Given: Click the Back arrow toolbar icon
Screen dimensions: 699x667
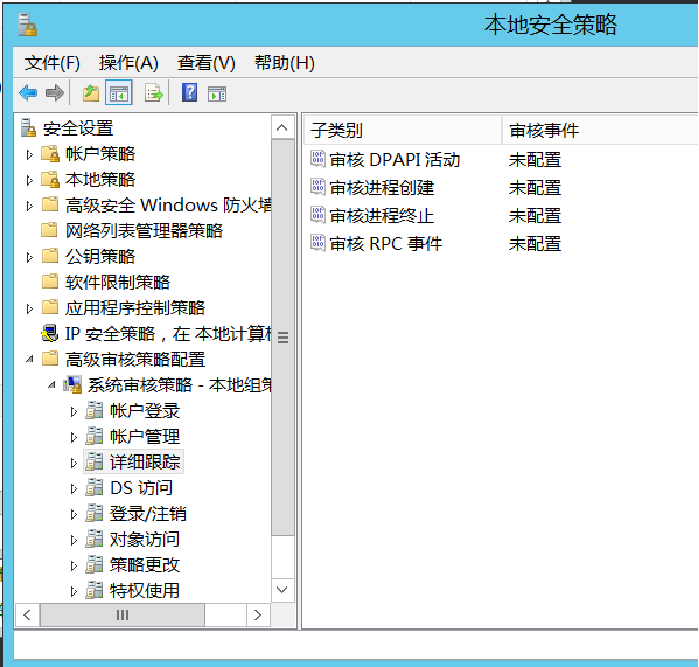Looking at the screenshot, I should tap(28, 93).
